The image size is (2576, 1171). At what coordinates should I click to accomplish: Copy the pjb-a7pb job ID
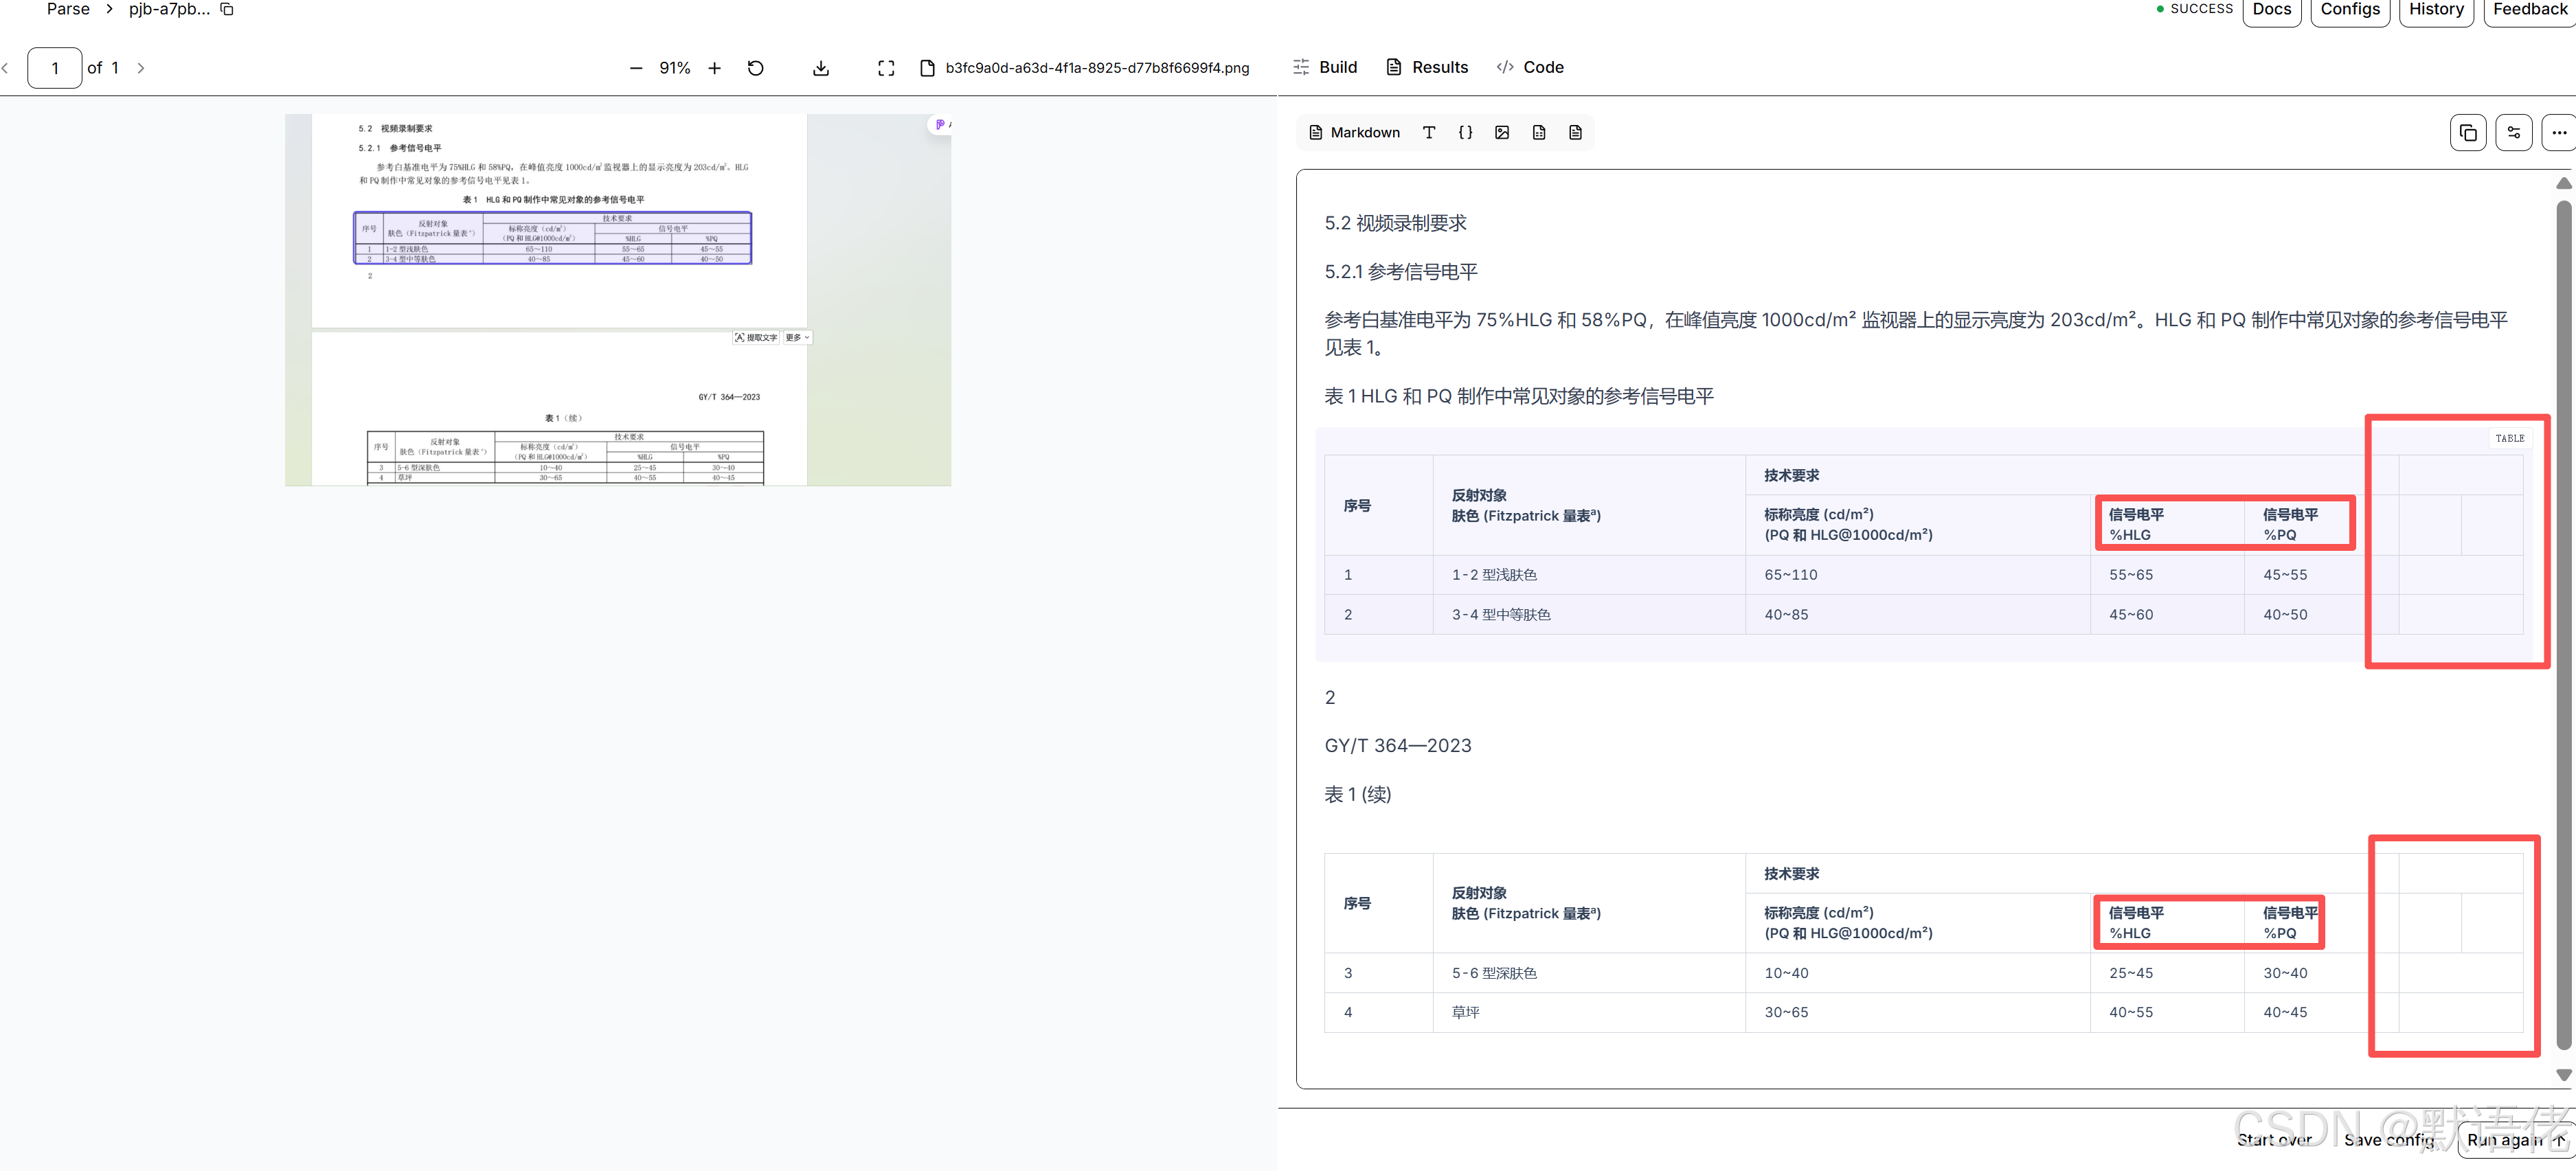227,9
